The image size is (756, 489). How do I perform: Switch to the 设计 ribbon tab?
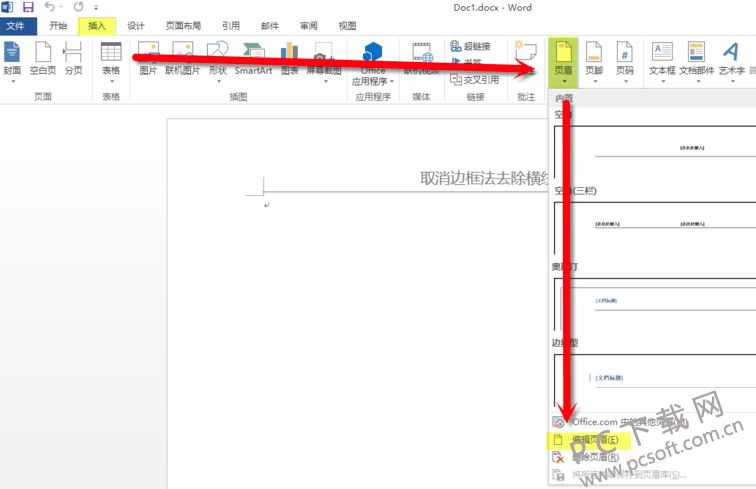(x=136, y=26)
